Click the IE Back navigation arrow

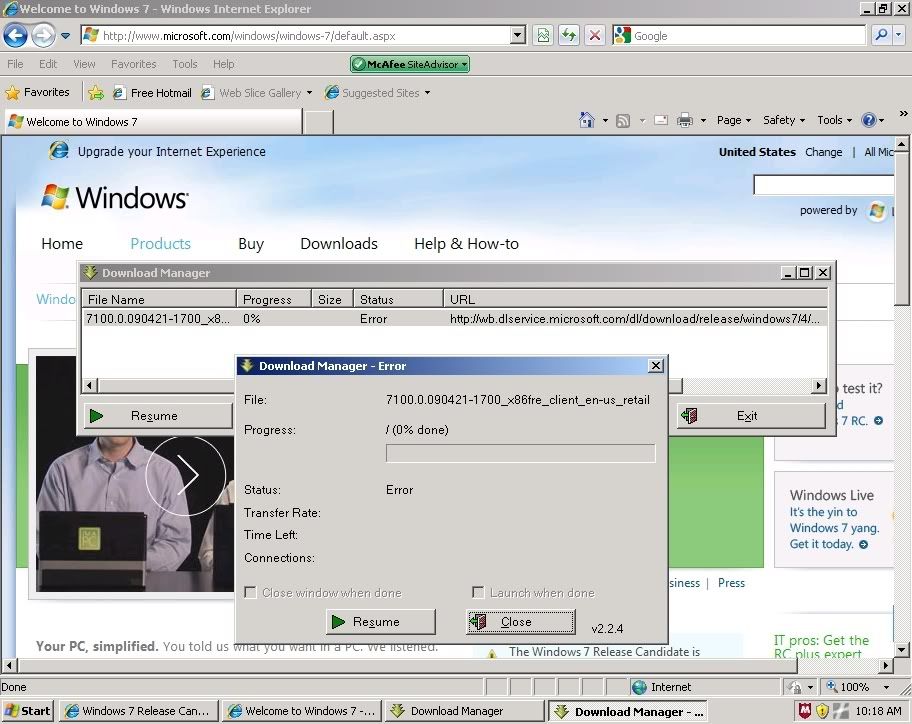click(16, 36)
